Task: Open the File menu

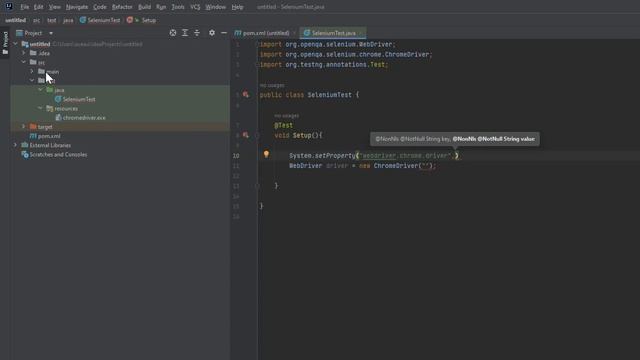Action: click(24, 7)
